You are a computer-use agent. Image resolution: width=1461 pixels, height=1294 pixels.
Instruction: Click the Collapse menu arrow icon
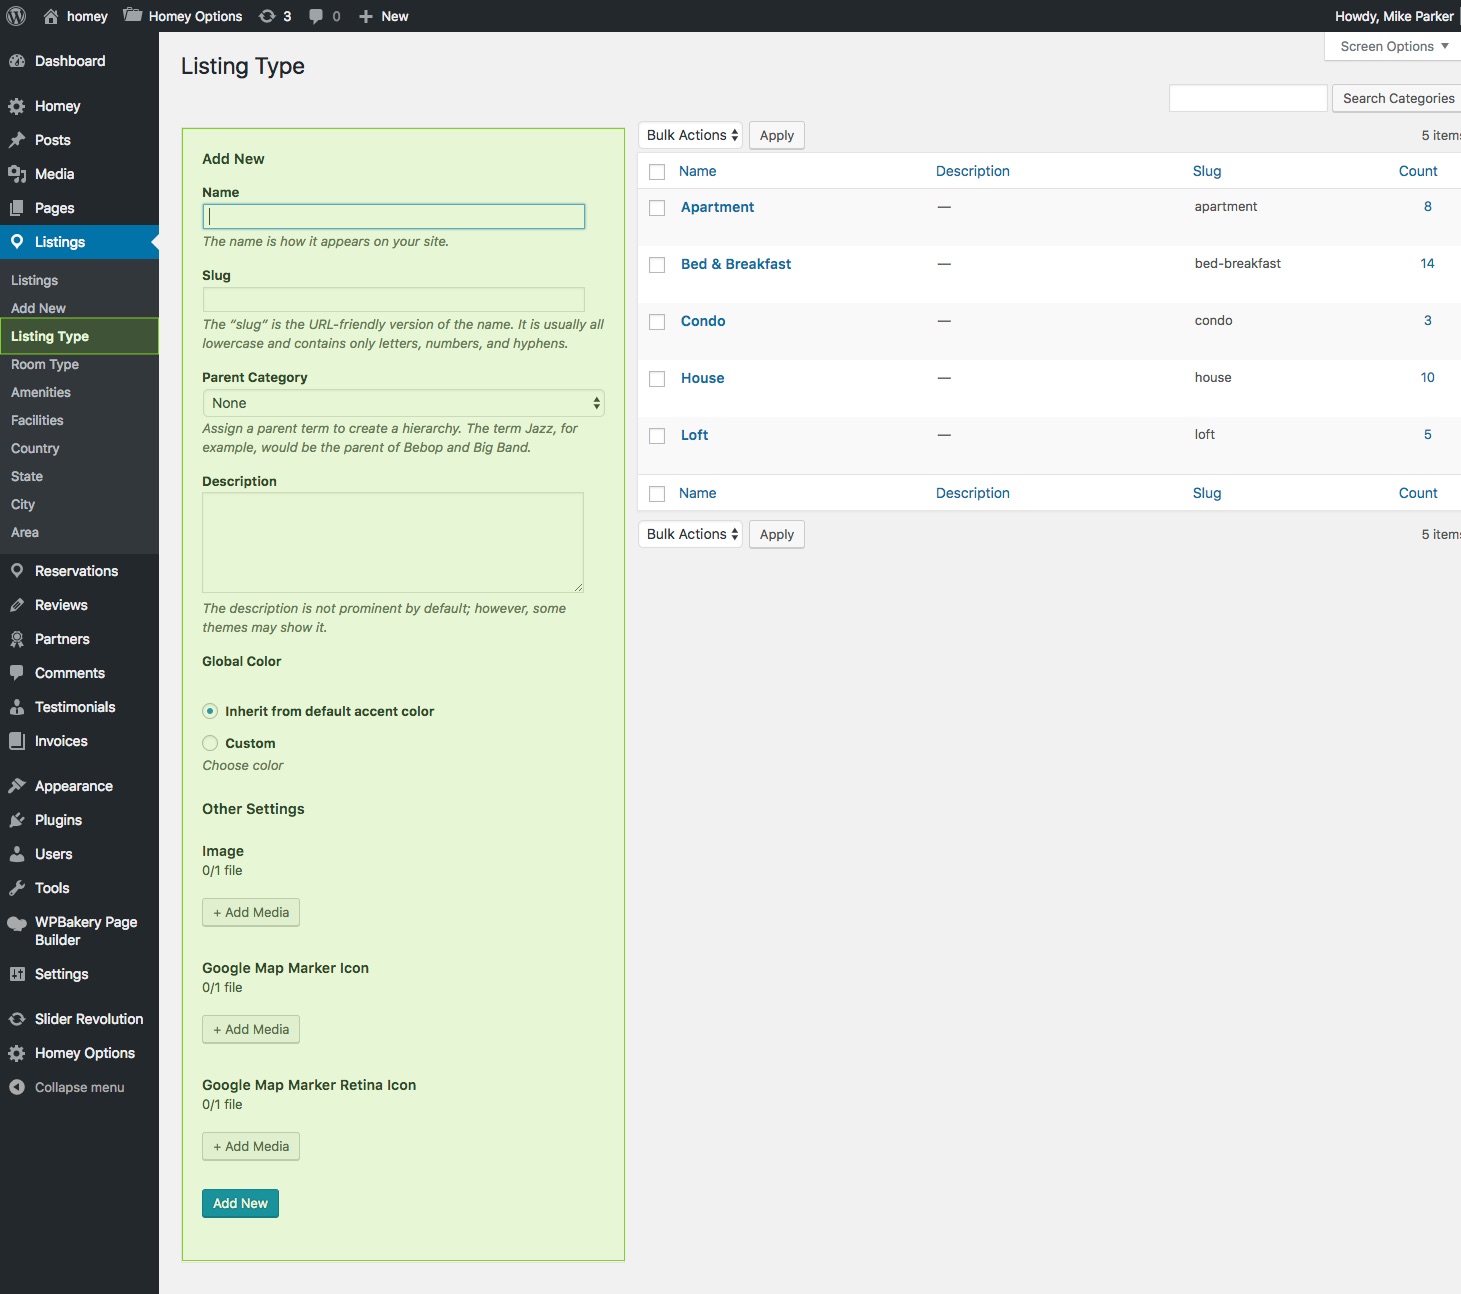click(x=17, y=1087)
